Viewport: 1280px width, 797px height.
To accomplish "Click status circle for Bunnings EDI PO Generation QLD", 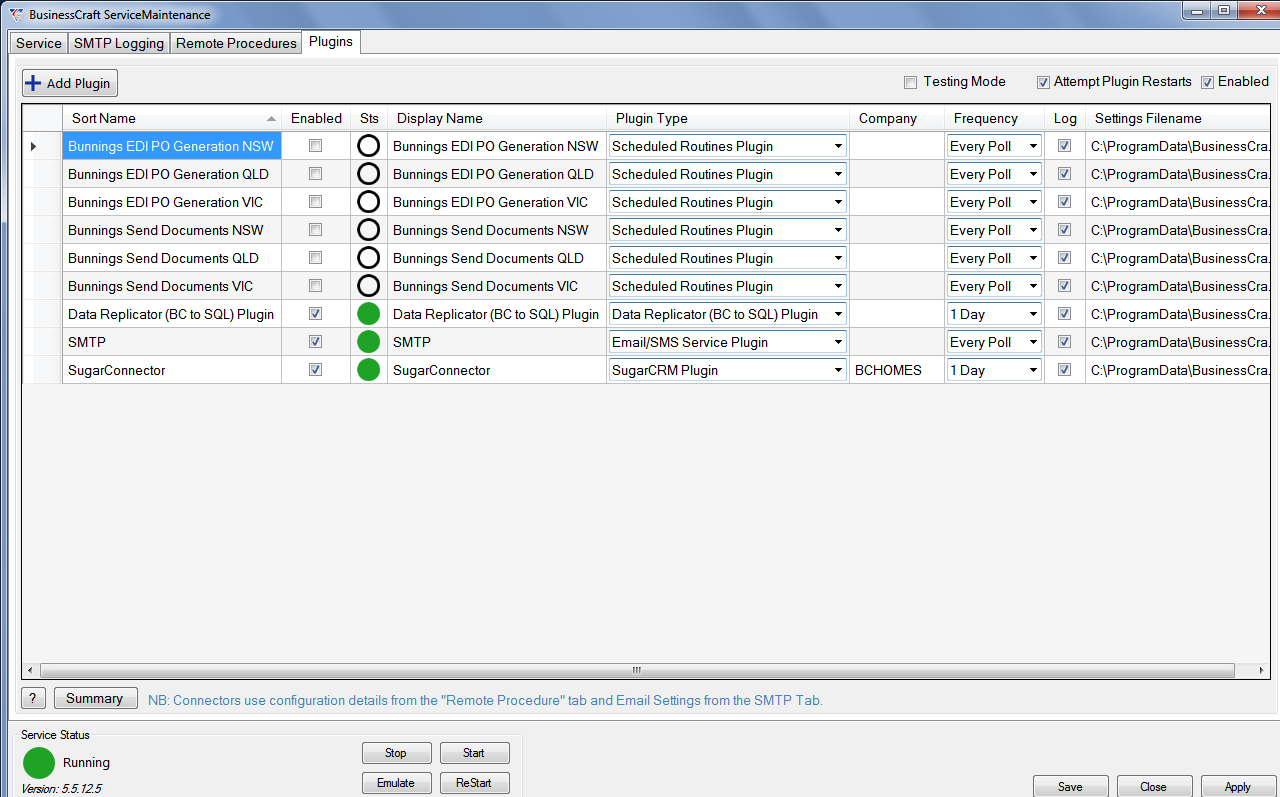I will point(369,174).
